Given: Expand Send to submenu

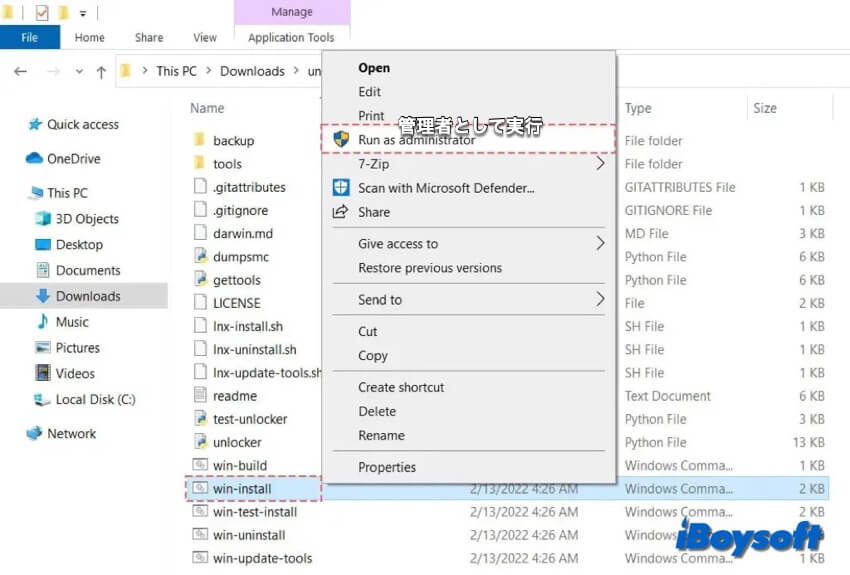Looking at the screenshot, I should [469, 300].
